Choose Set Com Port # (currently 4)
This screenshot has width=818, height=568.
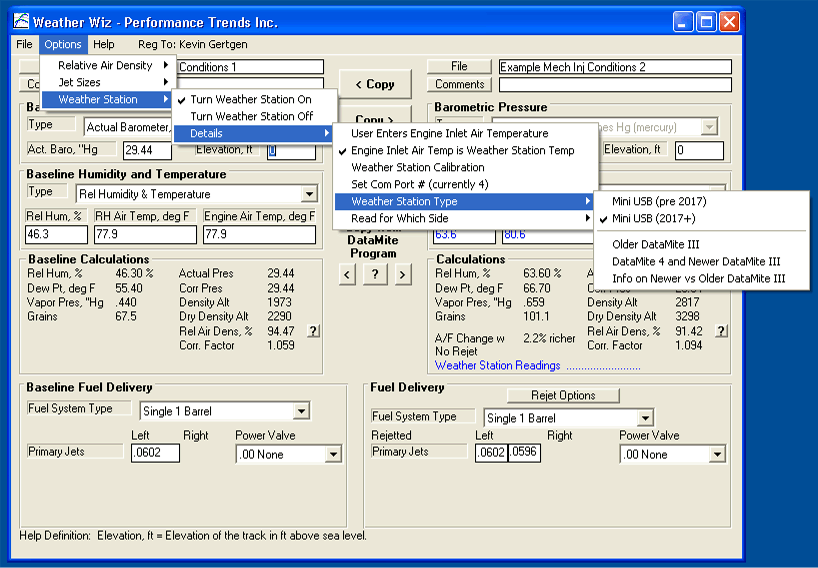465,185
